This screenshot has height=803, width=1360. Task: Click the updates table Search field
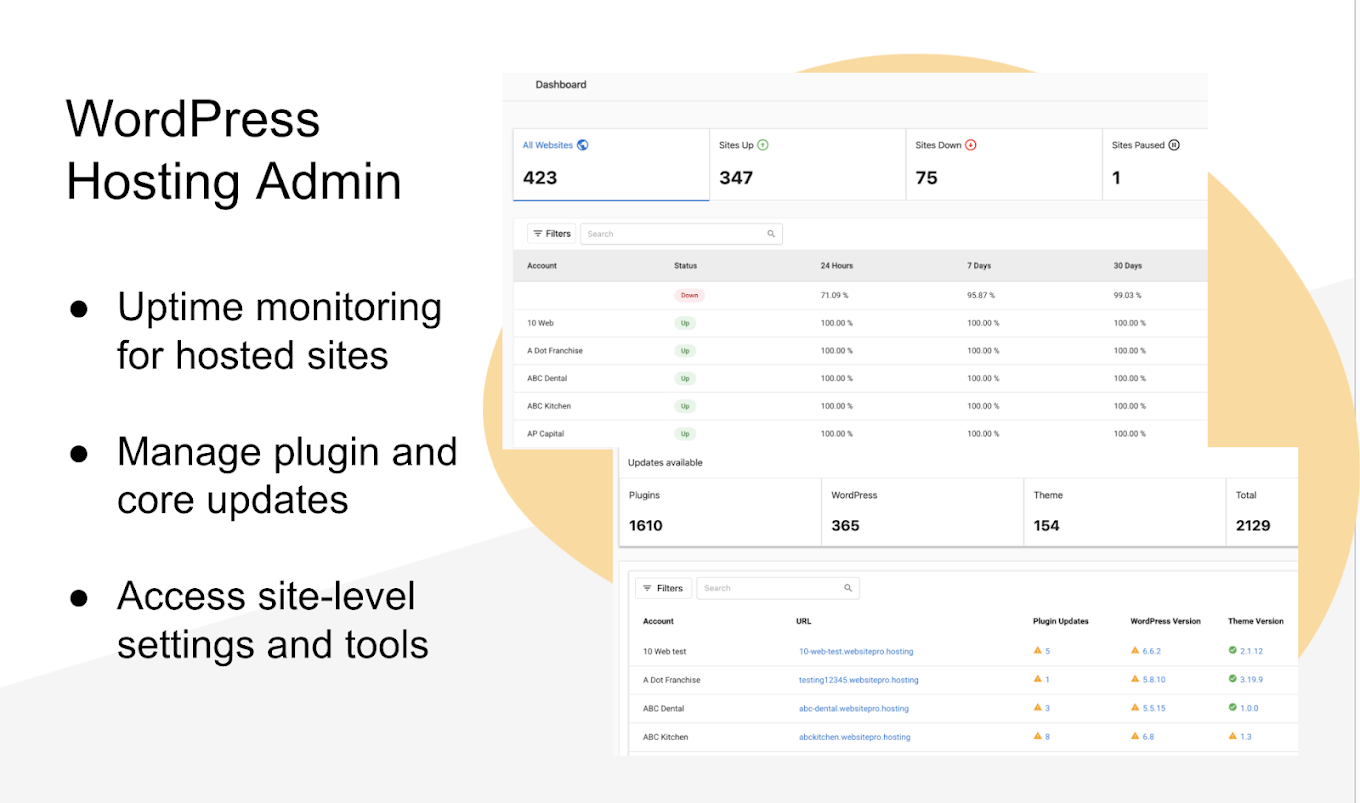770,588
